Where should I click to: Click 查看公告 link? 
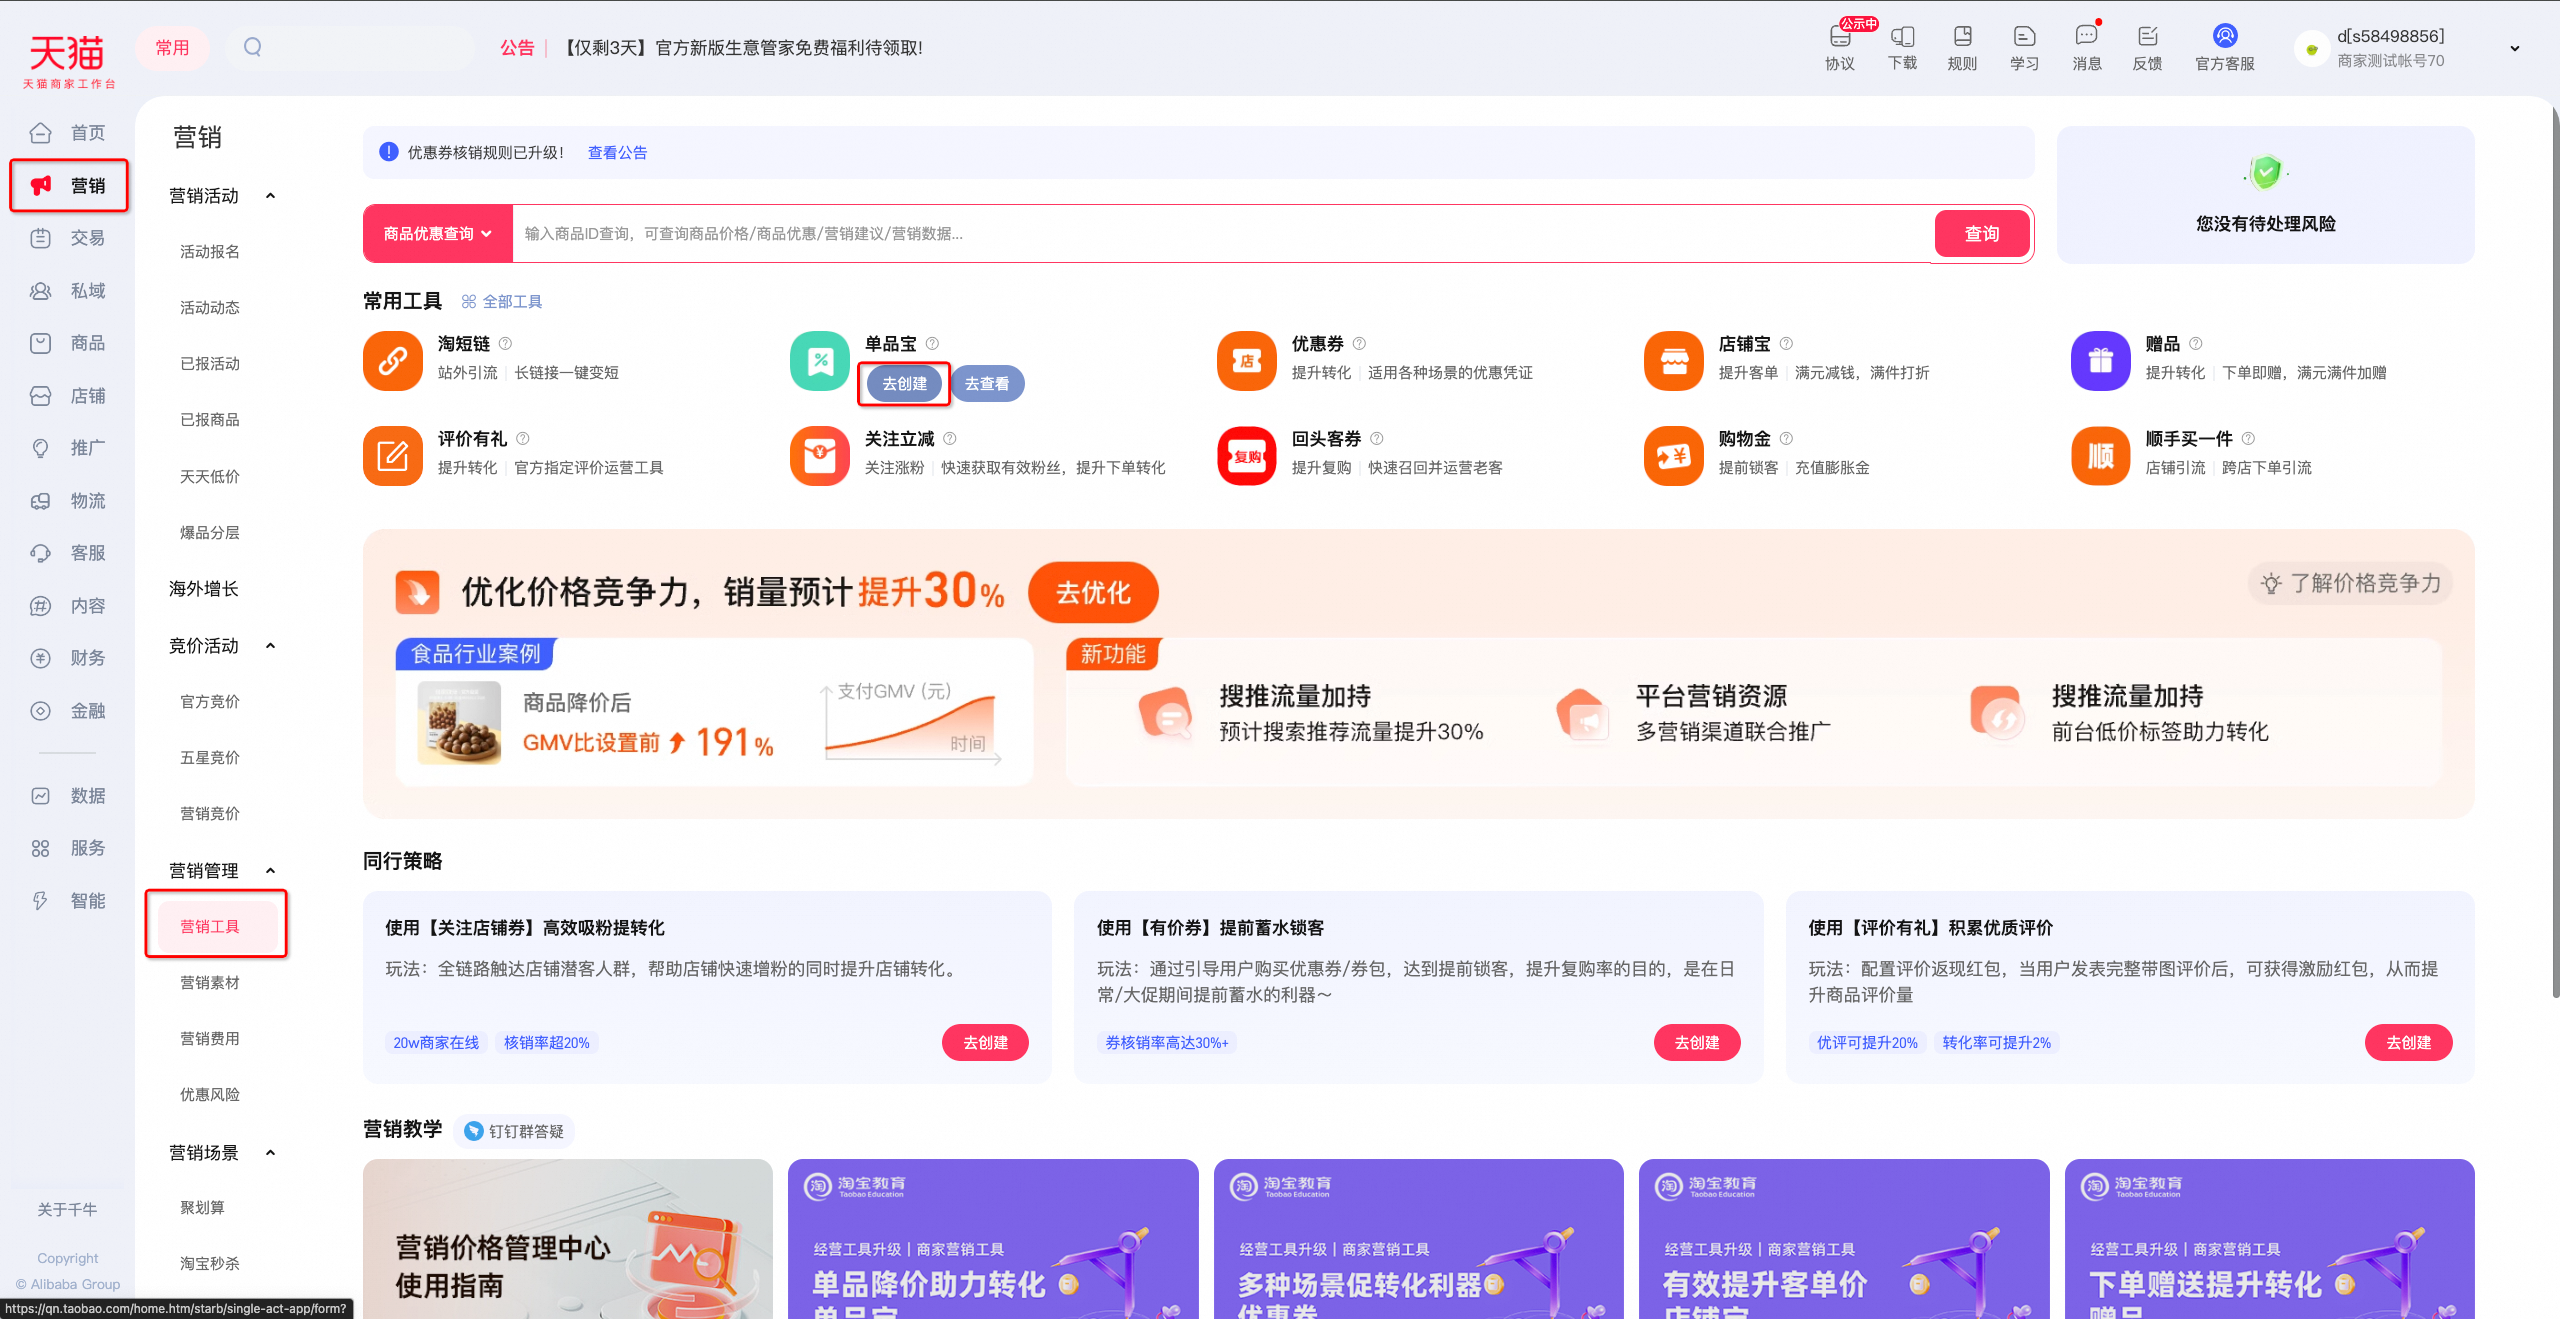click(617, 153)
